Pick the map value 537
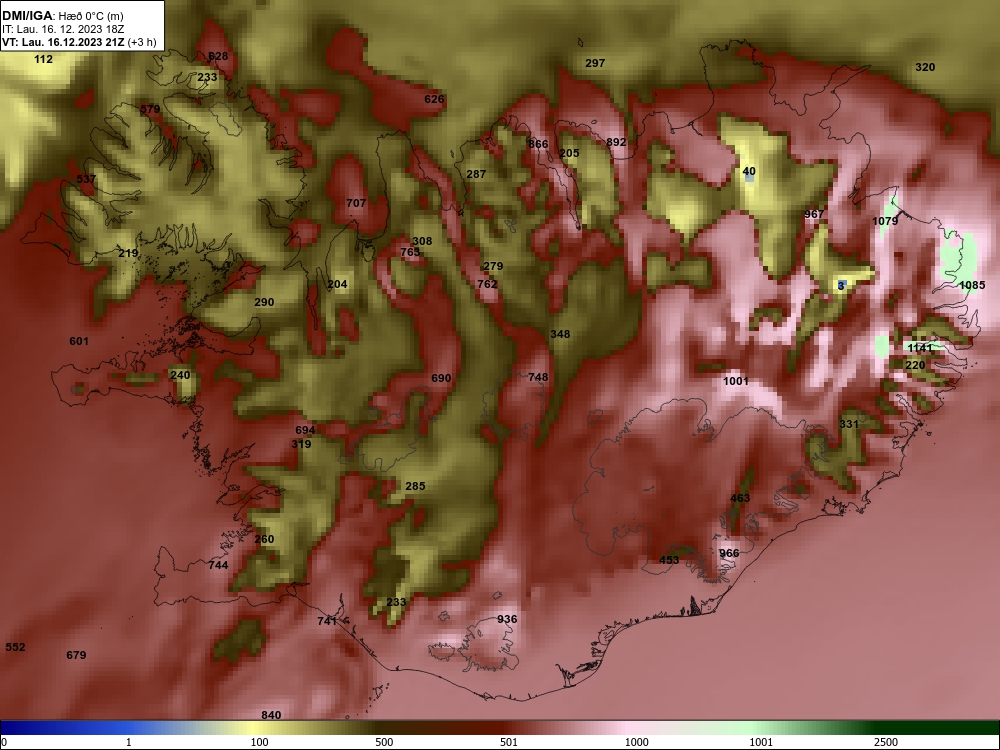1000x750 pixels. coord(86,179)
